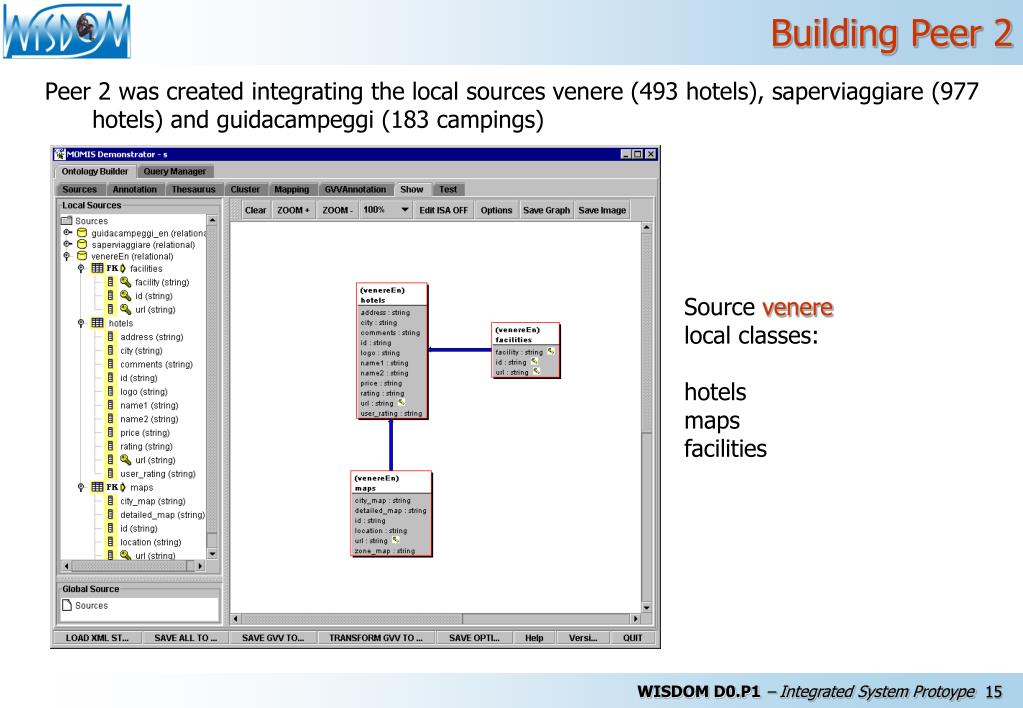1023x708 pixels.
Task: Expand the guidacampeggi_en source node
Action: pos(67,233)
